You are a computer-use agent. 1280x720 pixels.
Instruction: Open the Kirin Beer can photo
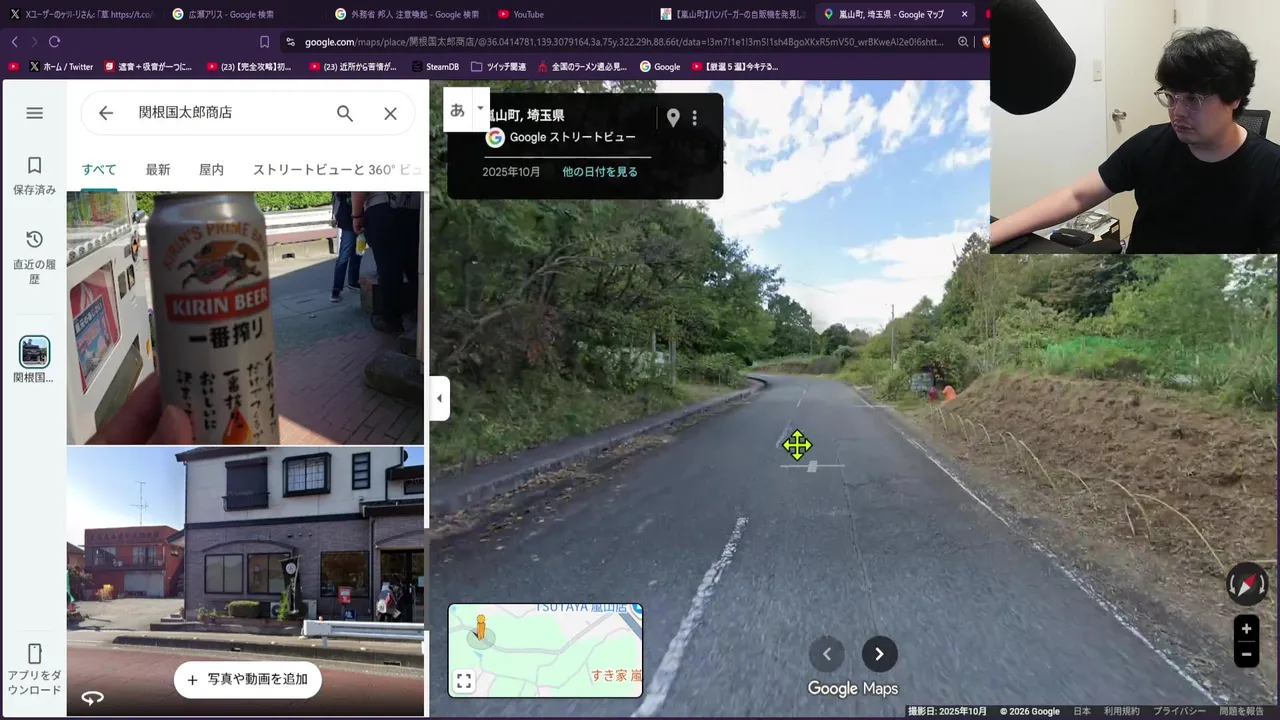(x=245, y=317)
